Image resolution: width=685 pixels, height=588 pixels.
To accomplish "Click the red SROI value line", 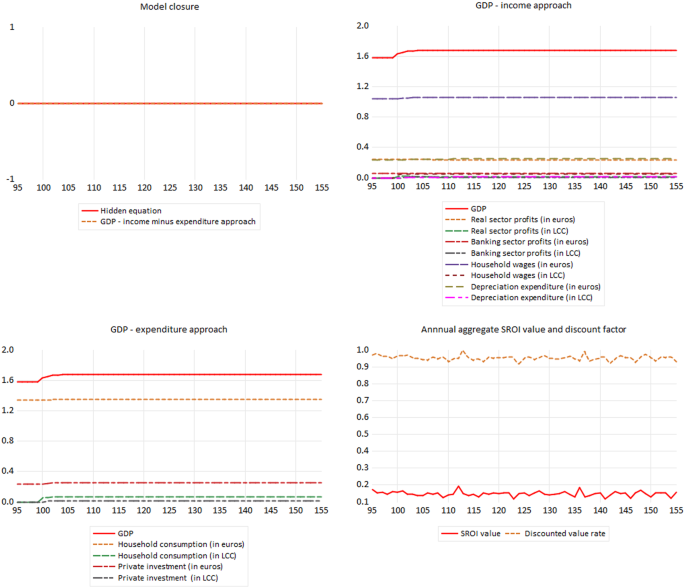I will [x=524, y=494].
